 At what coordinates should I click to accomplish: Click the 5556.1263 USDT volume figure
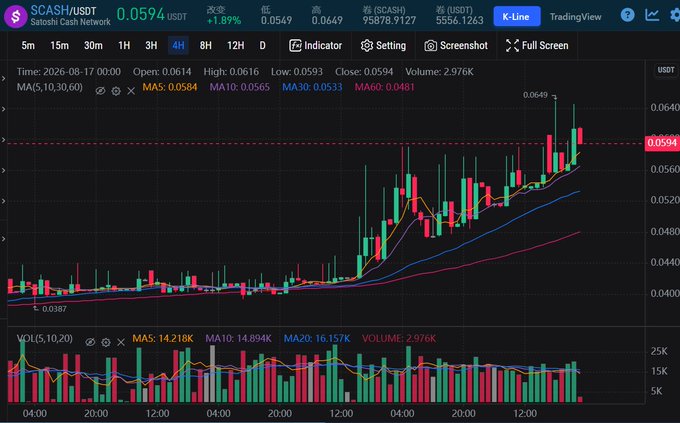click(459, 20)
